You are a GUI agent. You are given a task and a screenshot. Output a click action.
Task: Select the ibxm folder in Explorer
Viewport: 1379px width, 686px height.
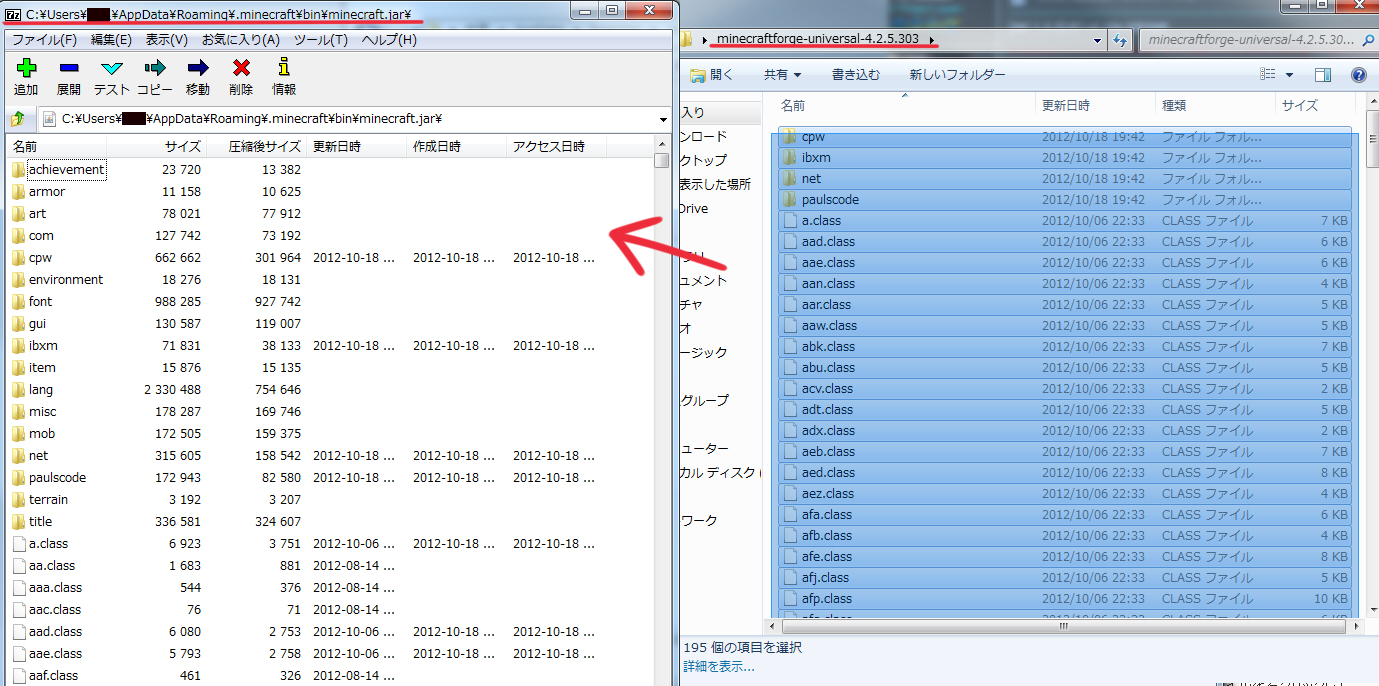point(1065,157)
